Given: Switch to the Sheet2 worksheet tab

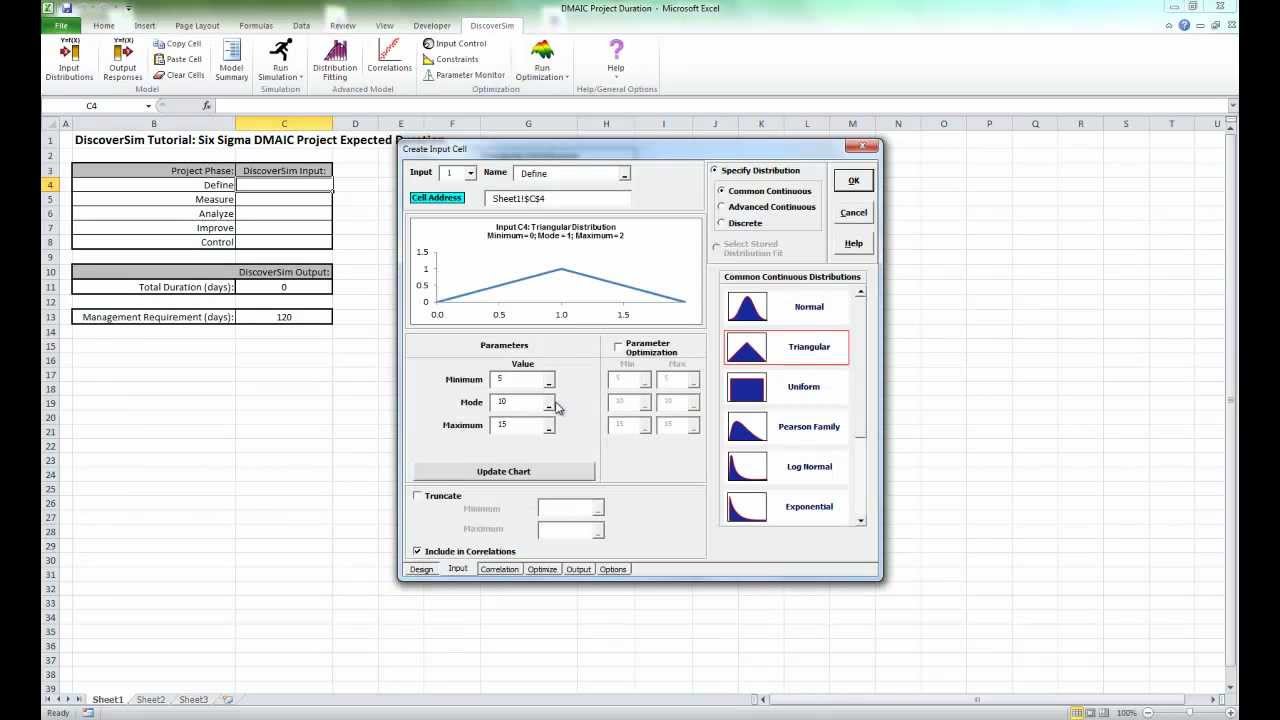Looking at the screenshot, I should tap(151, 700).
